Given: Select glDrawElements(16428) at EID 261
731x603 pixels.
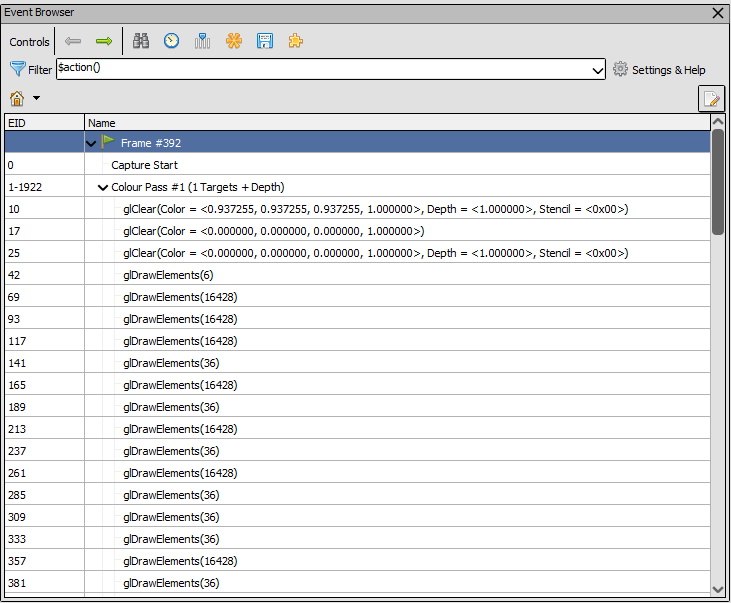Looking at the screenshot, I should click(357, 473).
